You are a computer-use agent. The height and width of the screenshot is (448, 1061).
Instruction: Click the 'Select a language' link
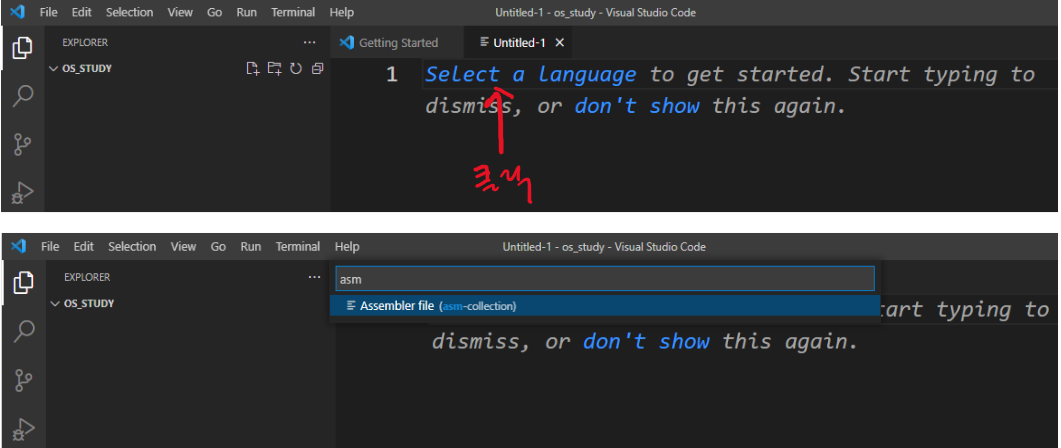[x=530, y=74]
